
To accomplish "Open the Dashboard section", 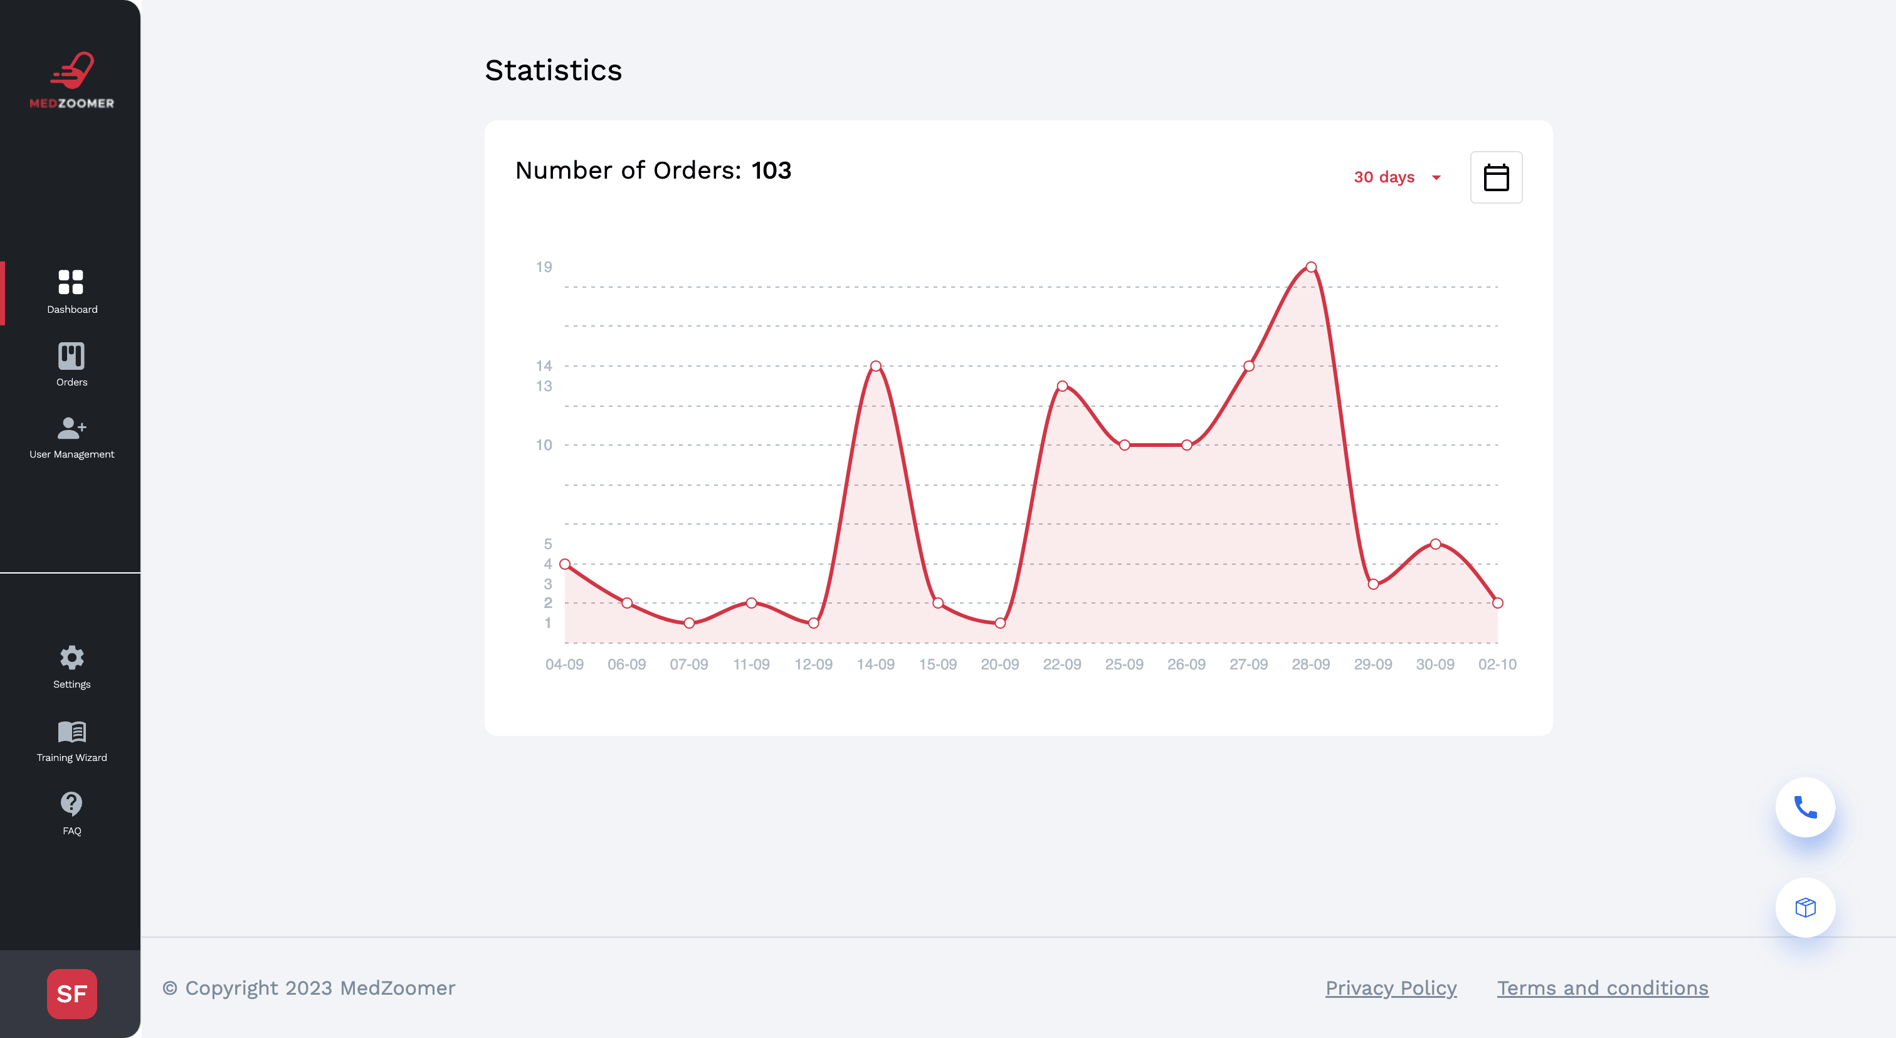I will coord(71,291).
